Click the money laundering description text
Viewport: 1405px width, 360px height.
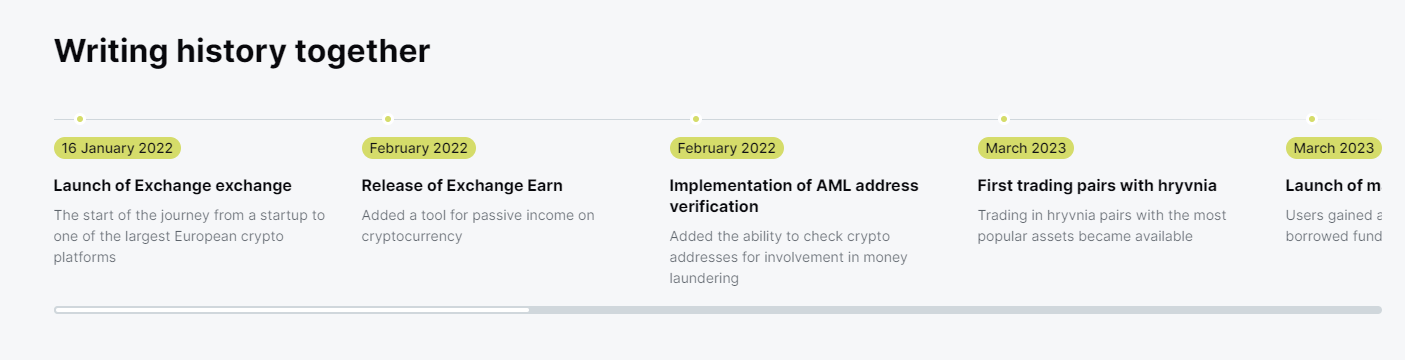tap(789, 258)
